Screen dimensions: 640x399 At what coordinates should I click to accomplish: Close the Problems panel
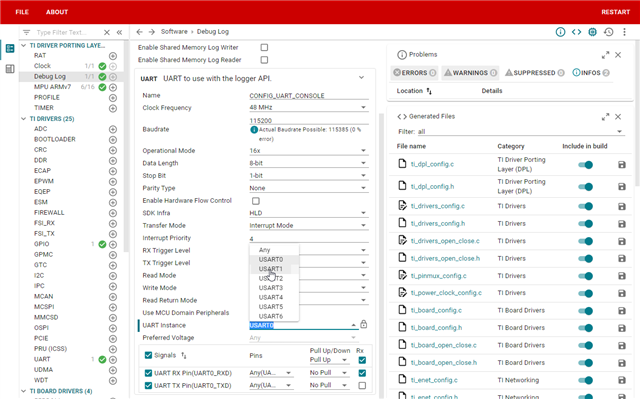pyautogui.click(x=618, y=55)
